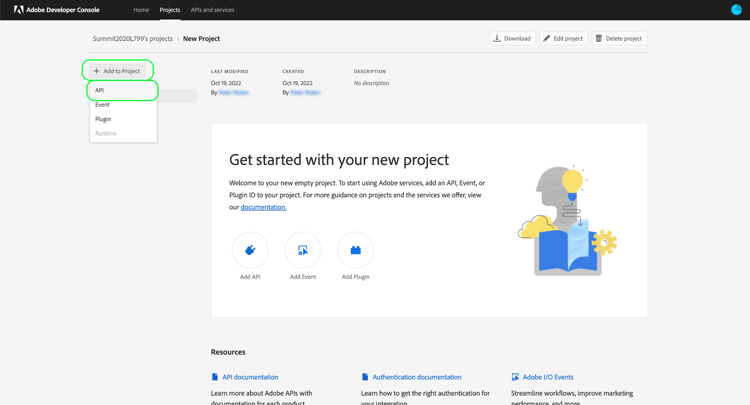Open the APIs and services tab
The height and width of the screenshot is (405, 750).
tap(212, 10)
